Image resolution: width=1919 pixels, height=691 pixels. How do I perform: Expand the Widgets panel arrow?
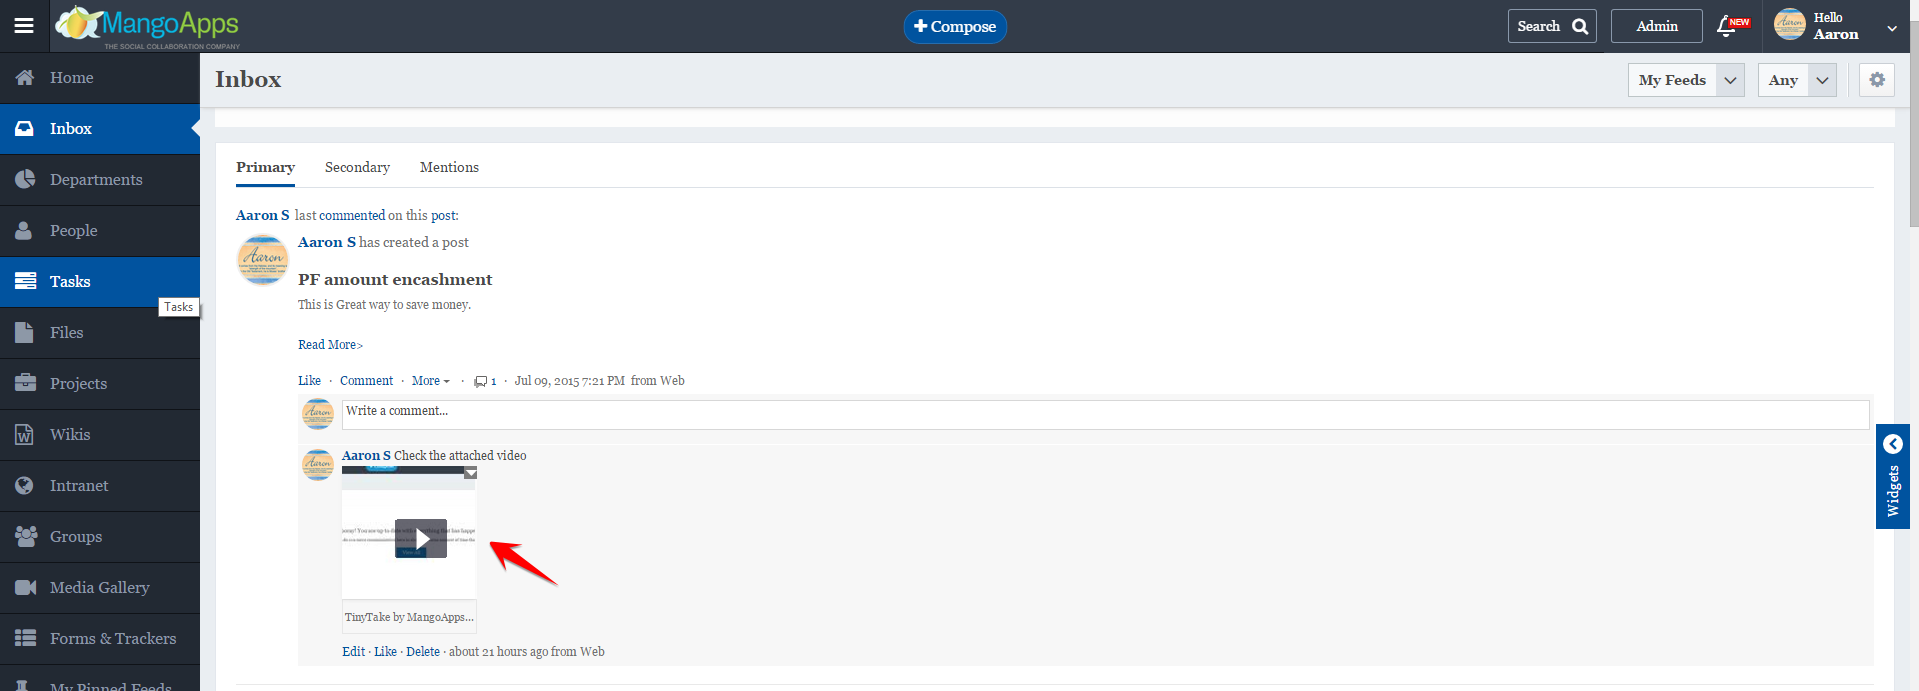coord(1893,444)
